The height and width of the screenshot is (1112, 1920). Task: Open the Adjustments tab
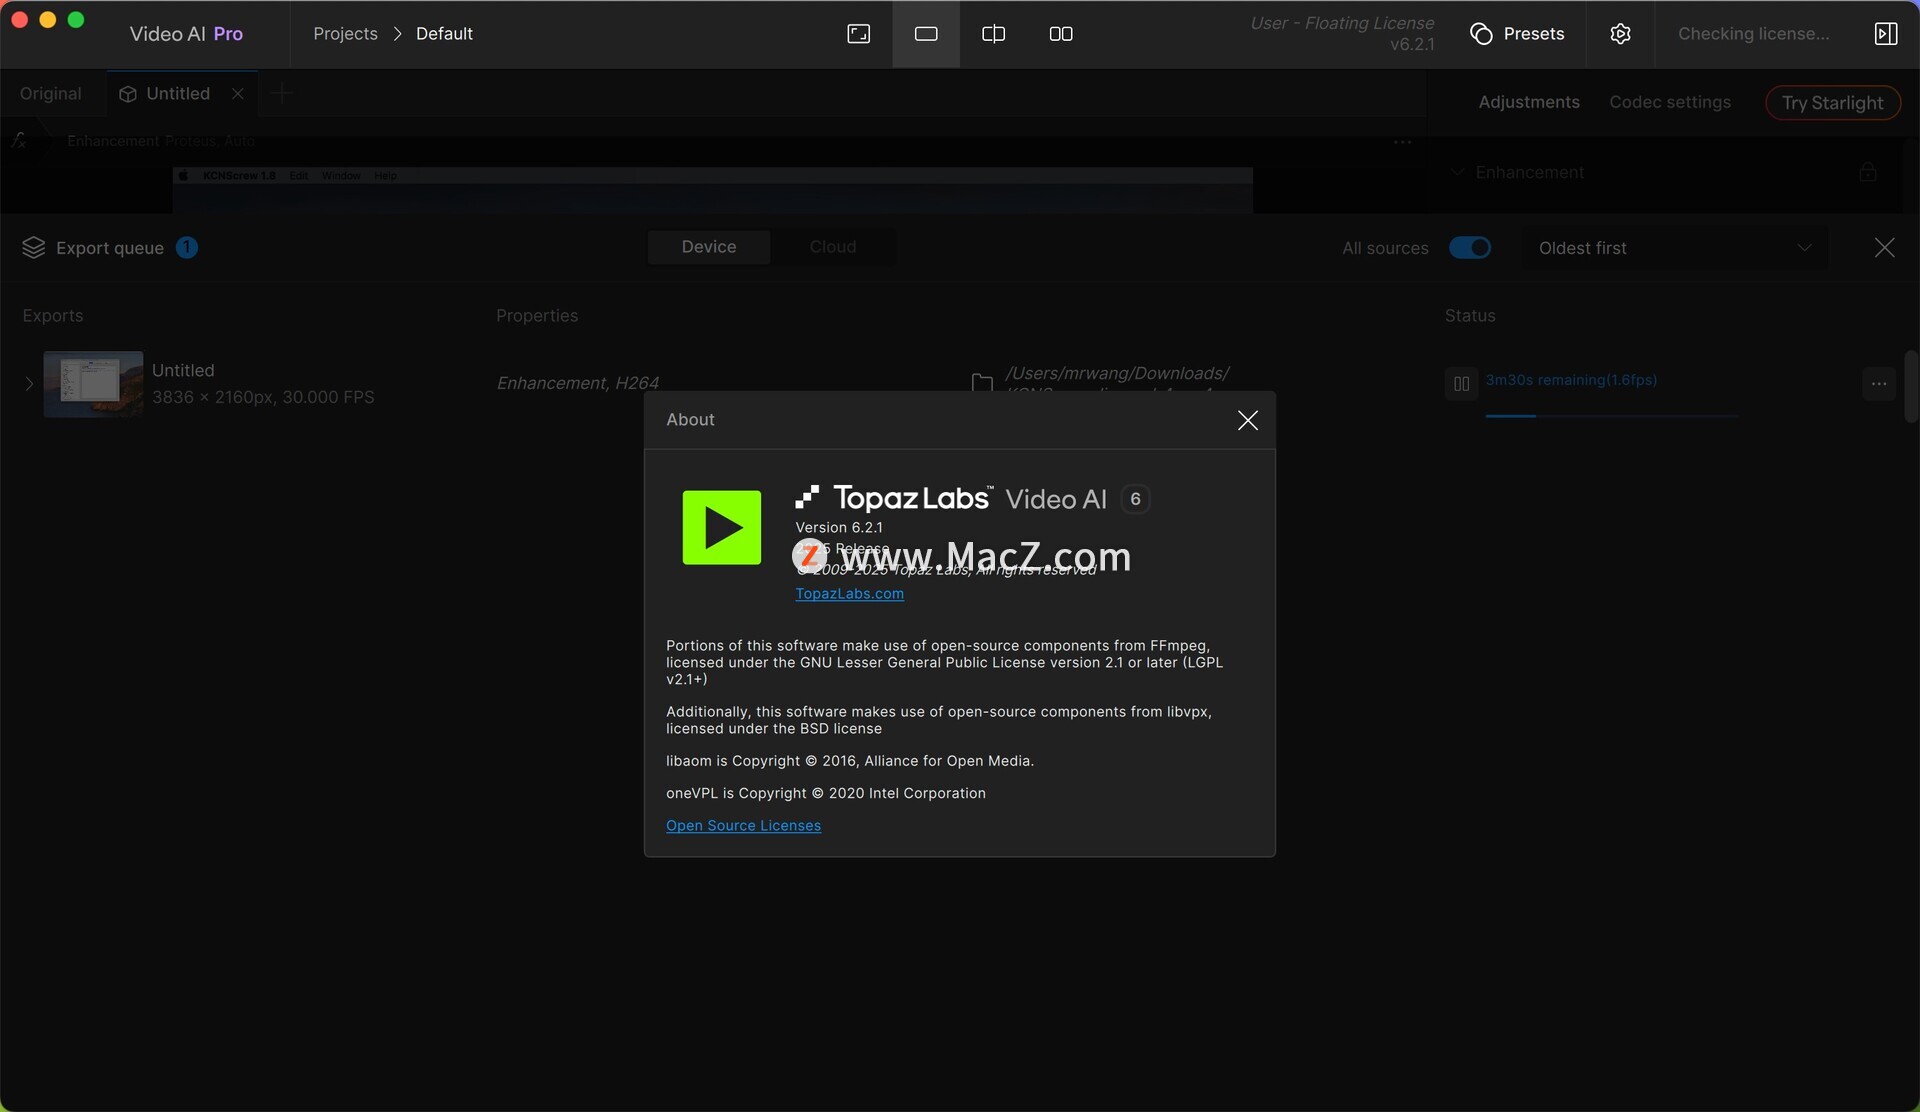(x=1529, y=102)
